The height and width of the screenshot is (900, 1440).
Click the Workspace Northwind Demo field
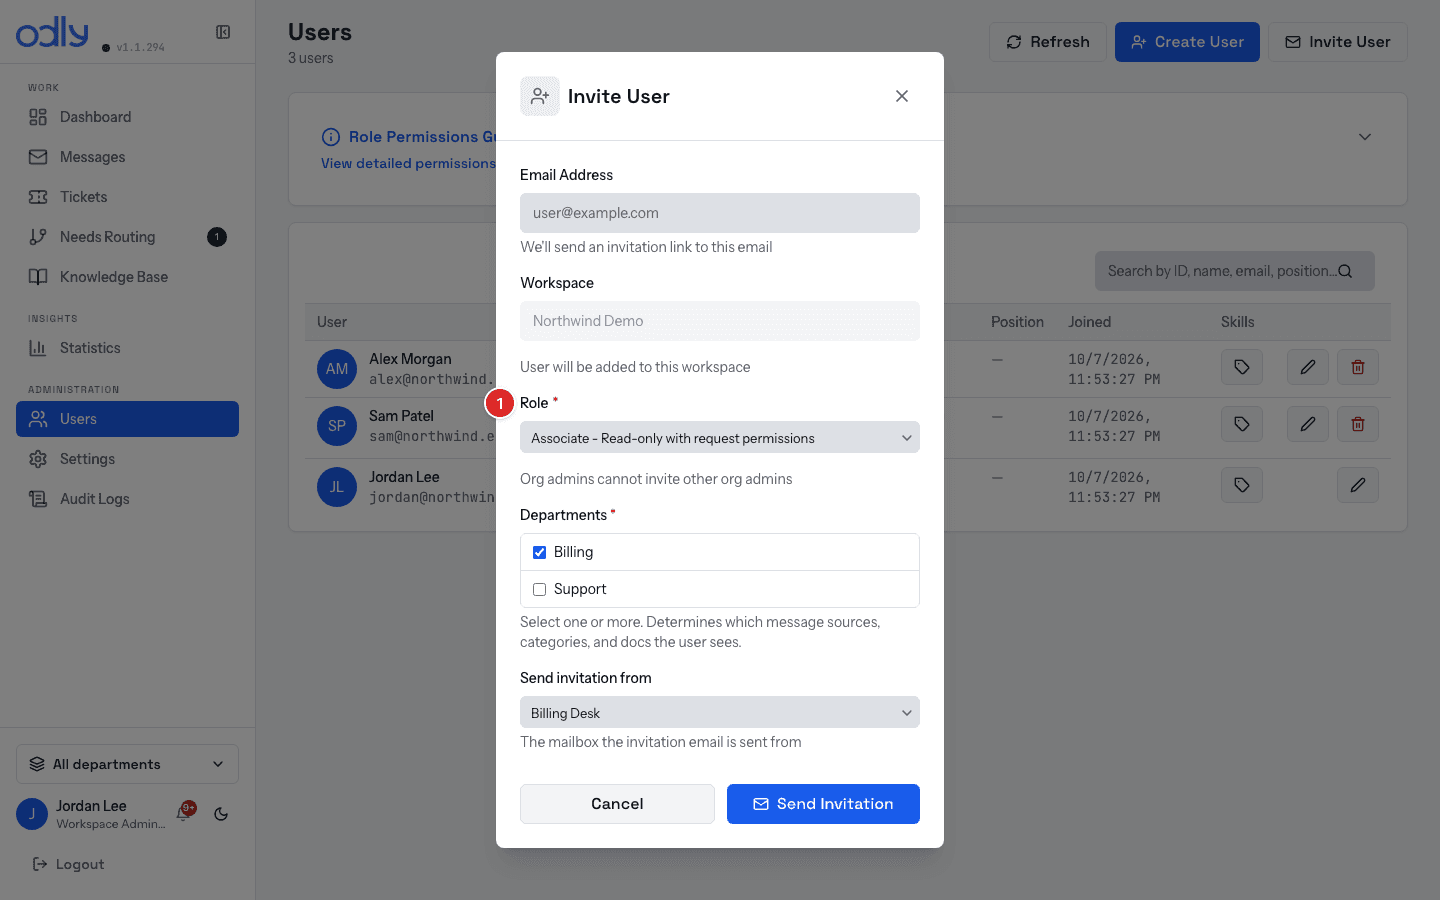(720, 321)
